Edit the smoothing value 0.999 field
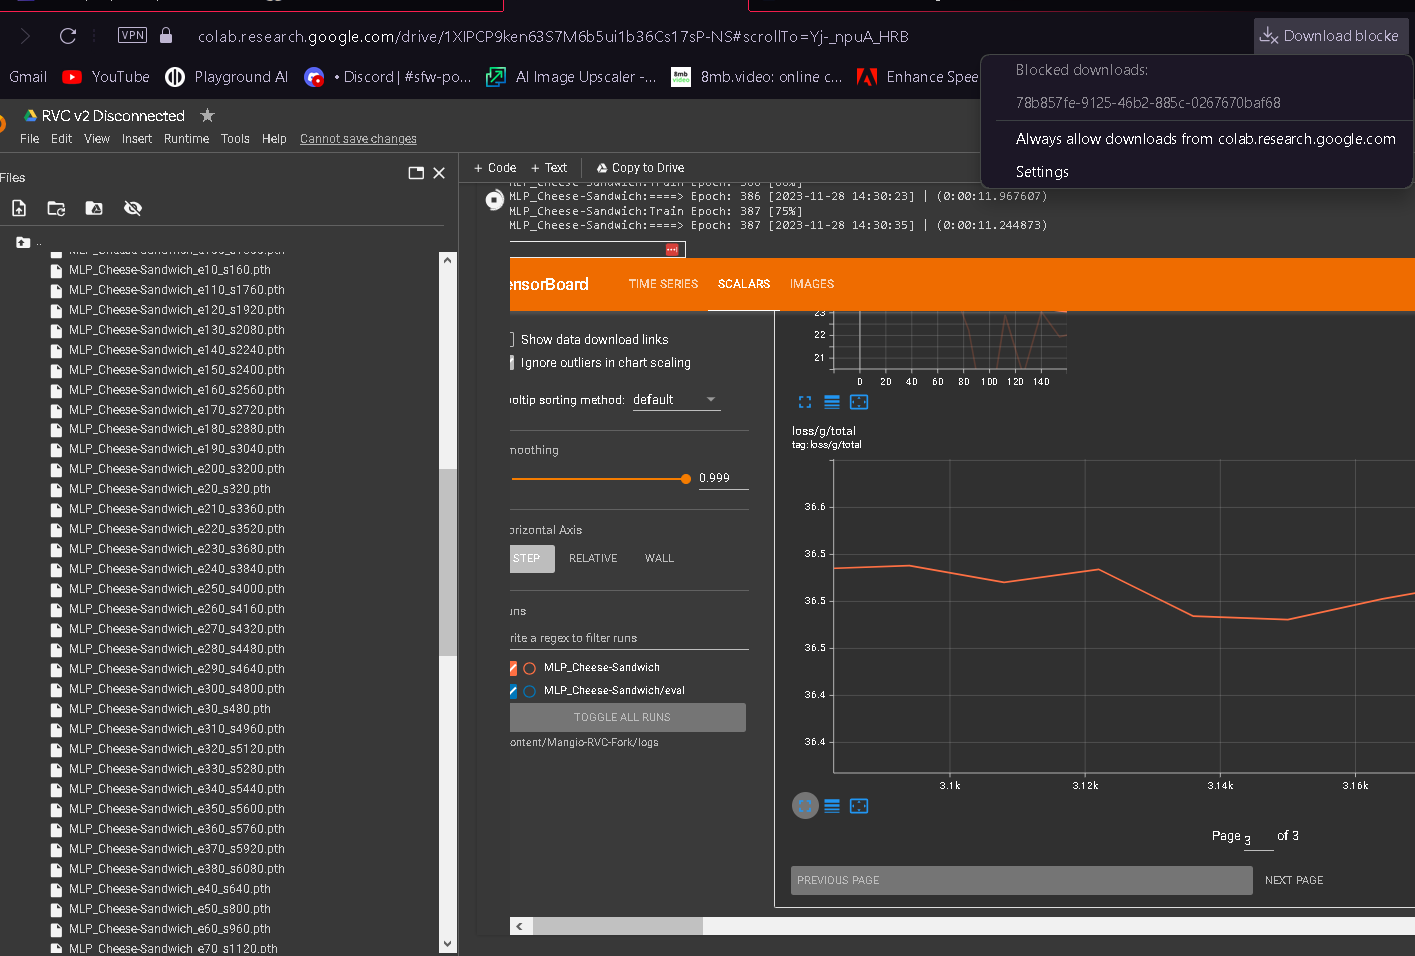Viewport: 1415px width, 956px height. point(723,478)
